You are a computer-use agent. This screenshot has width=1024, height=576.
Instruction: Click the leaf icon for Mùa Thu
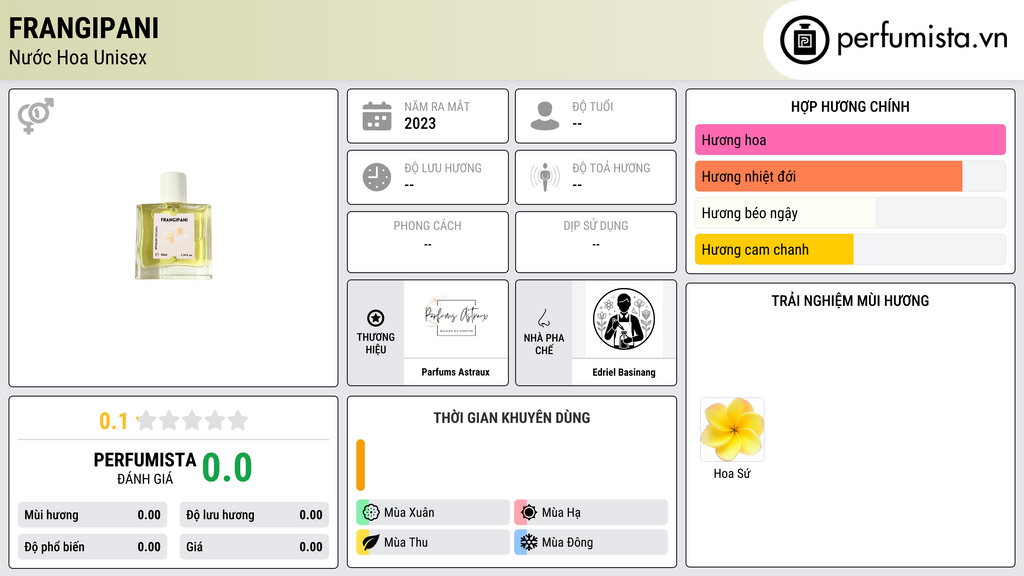tap(371, 542)
